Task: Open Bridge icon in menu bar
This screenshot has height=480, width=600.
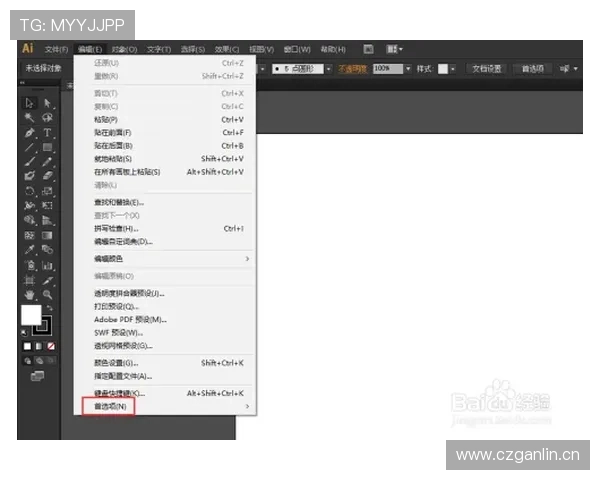Action: pos(368,49)
